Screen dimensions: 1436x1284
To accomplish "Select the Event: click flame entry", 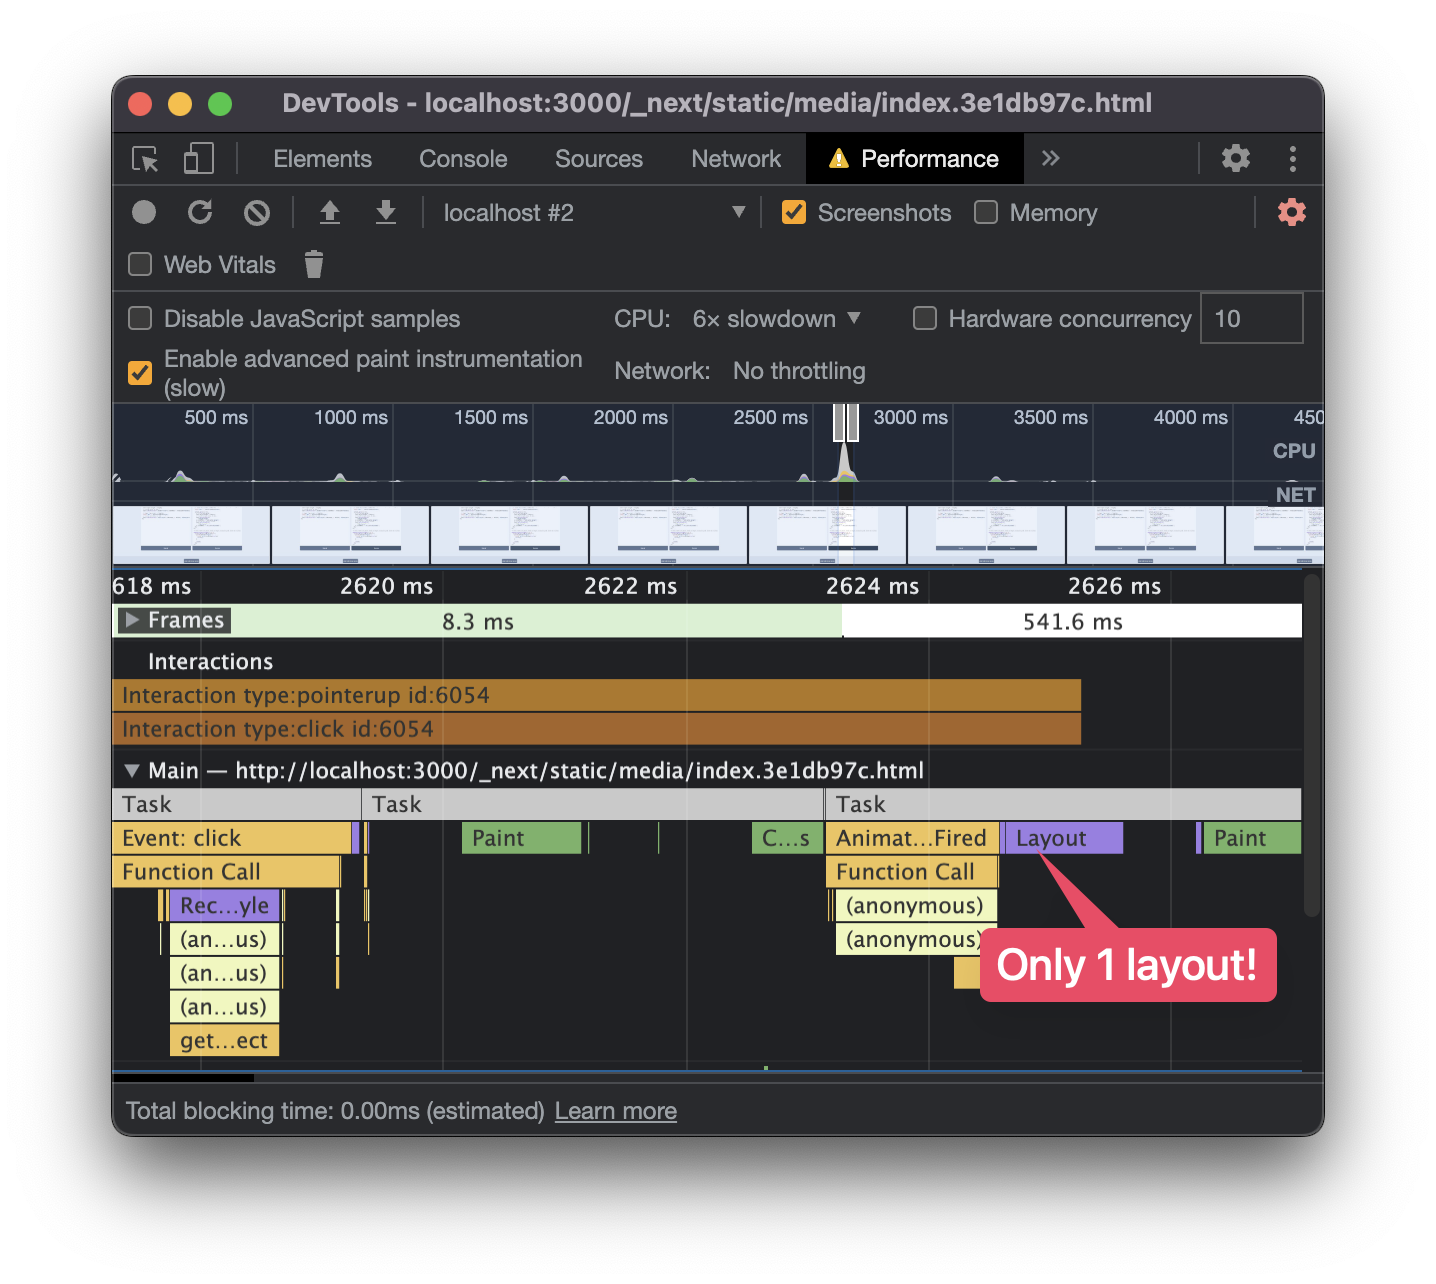I will click(231, 838).
